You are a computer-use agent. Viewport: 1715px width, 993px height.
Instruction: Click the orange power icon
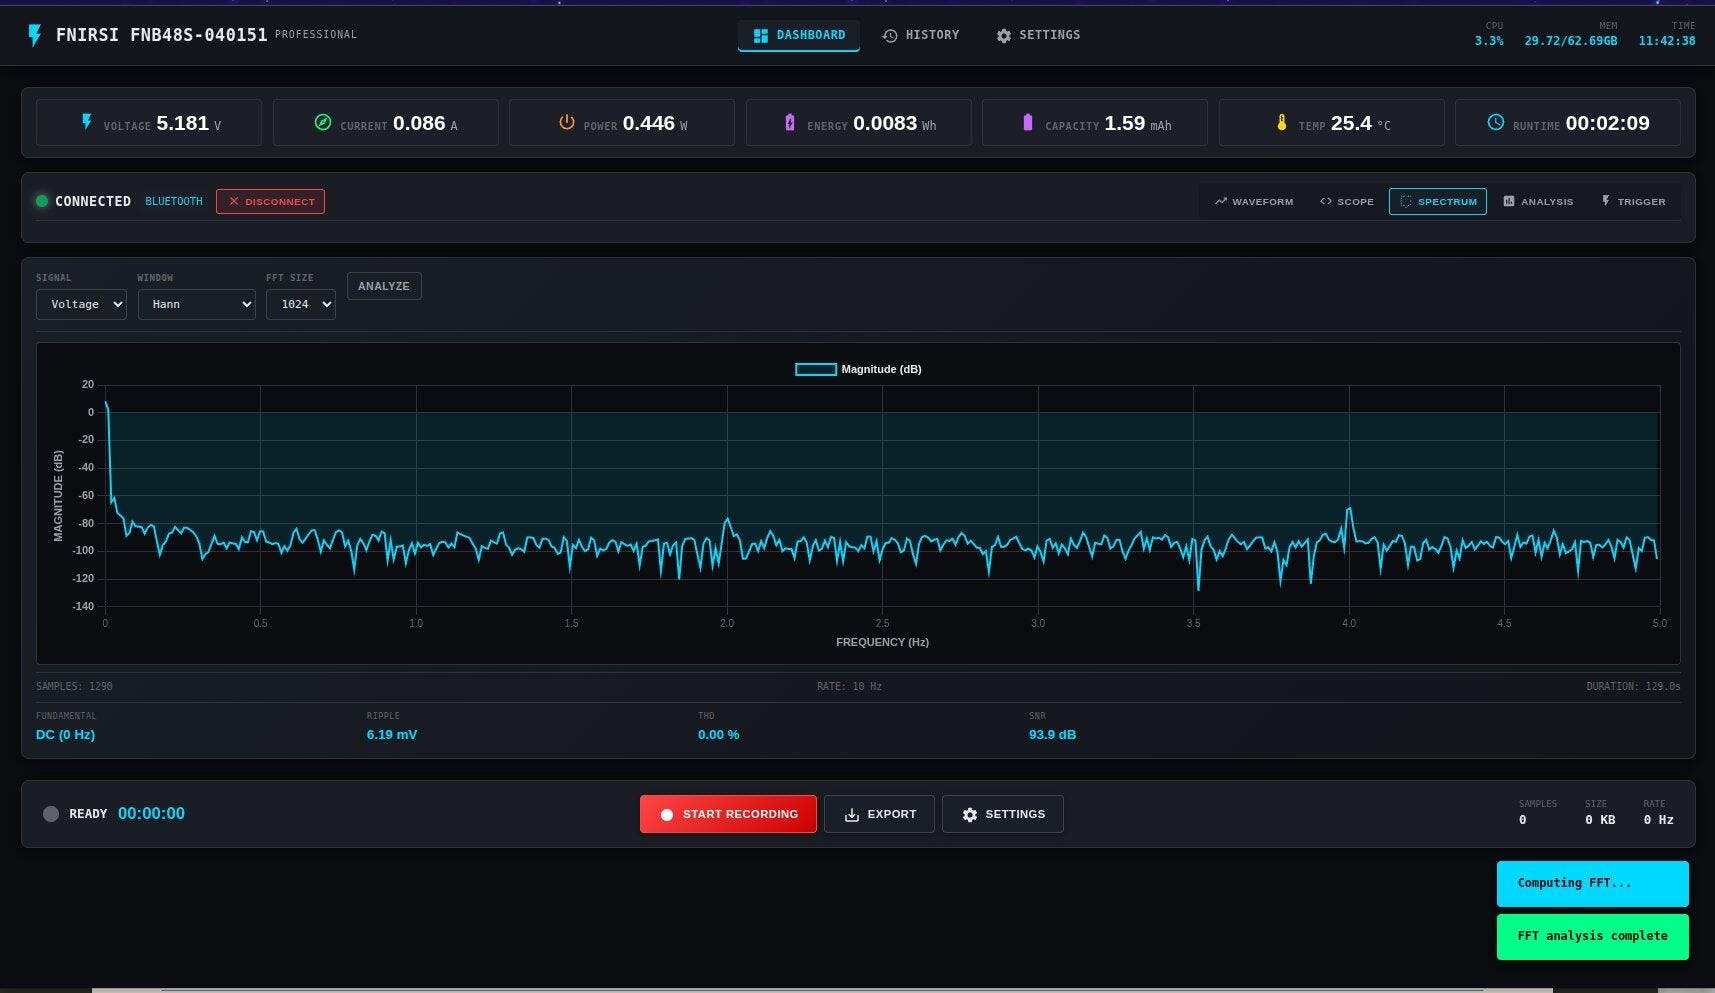566,122
